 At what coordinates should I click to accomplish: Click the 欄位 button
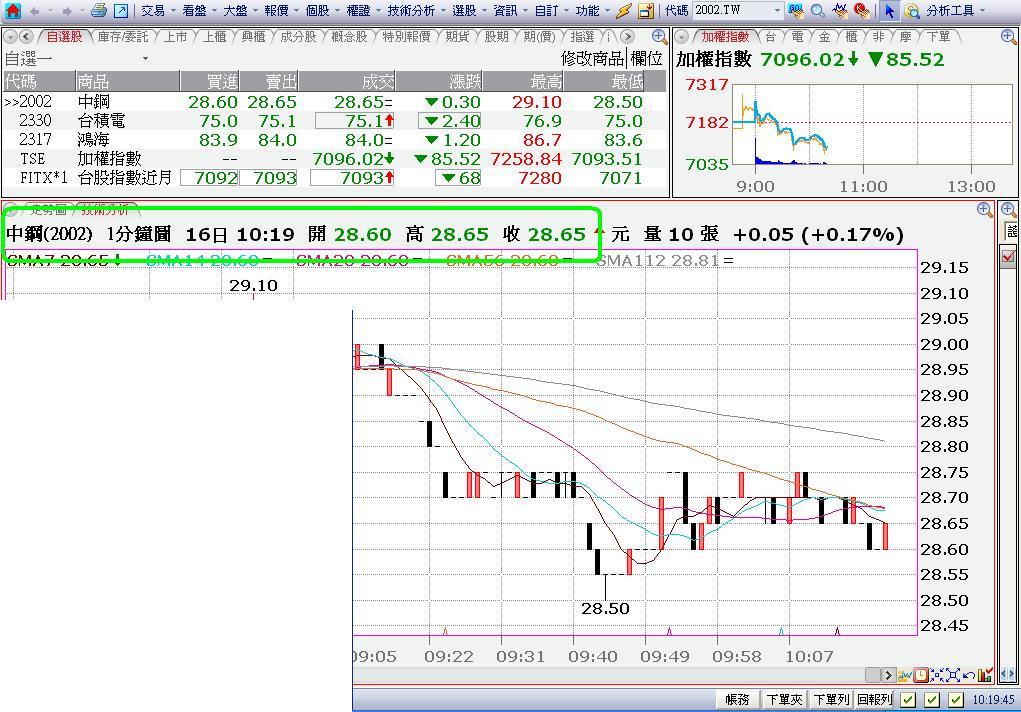tap(647, 59)
